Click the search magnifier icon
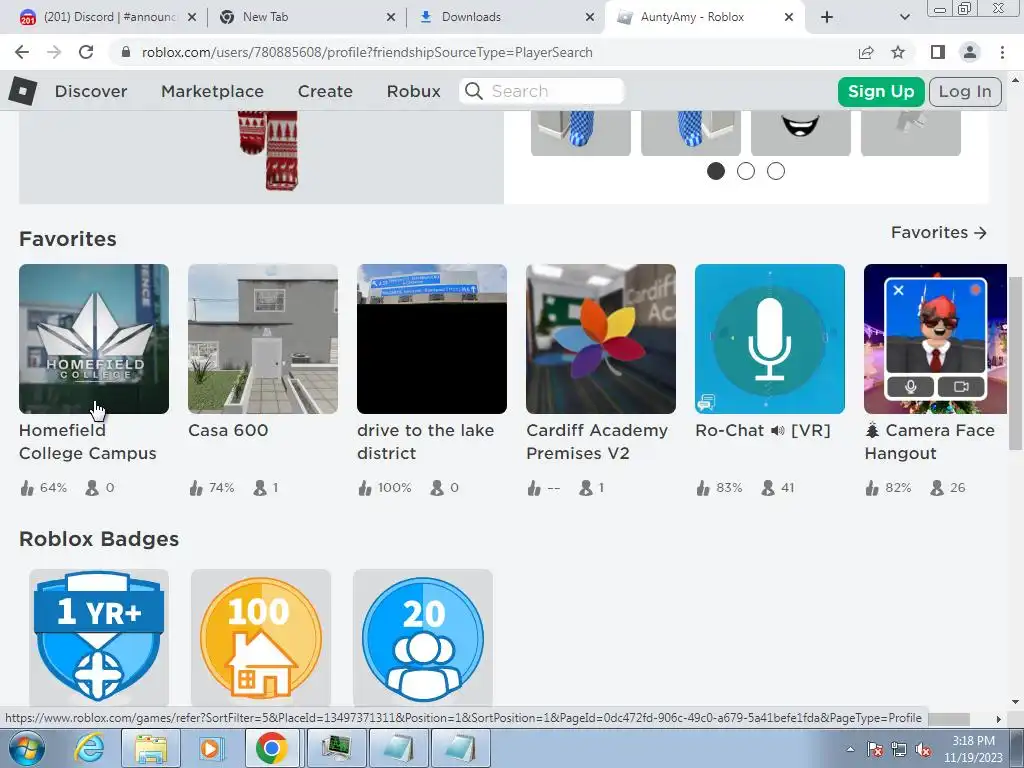 (x=474, y=91)
